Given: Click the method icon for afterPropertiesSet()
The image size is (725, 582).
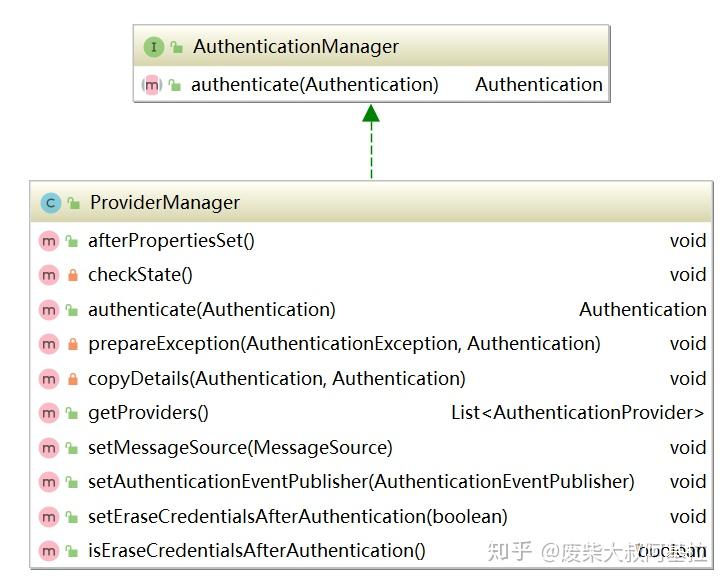Looking at the screenshot, I should (x=49, y=241).
